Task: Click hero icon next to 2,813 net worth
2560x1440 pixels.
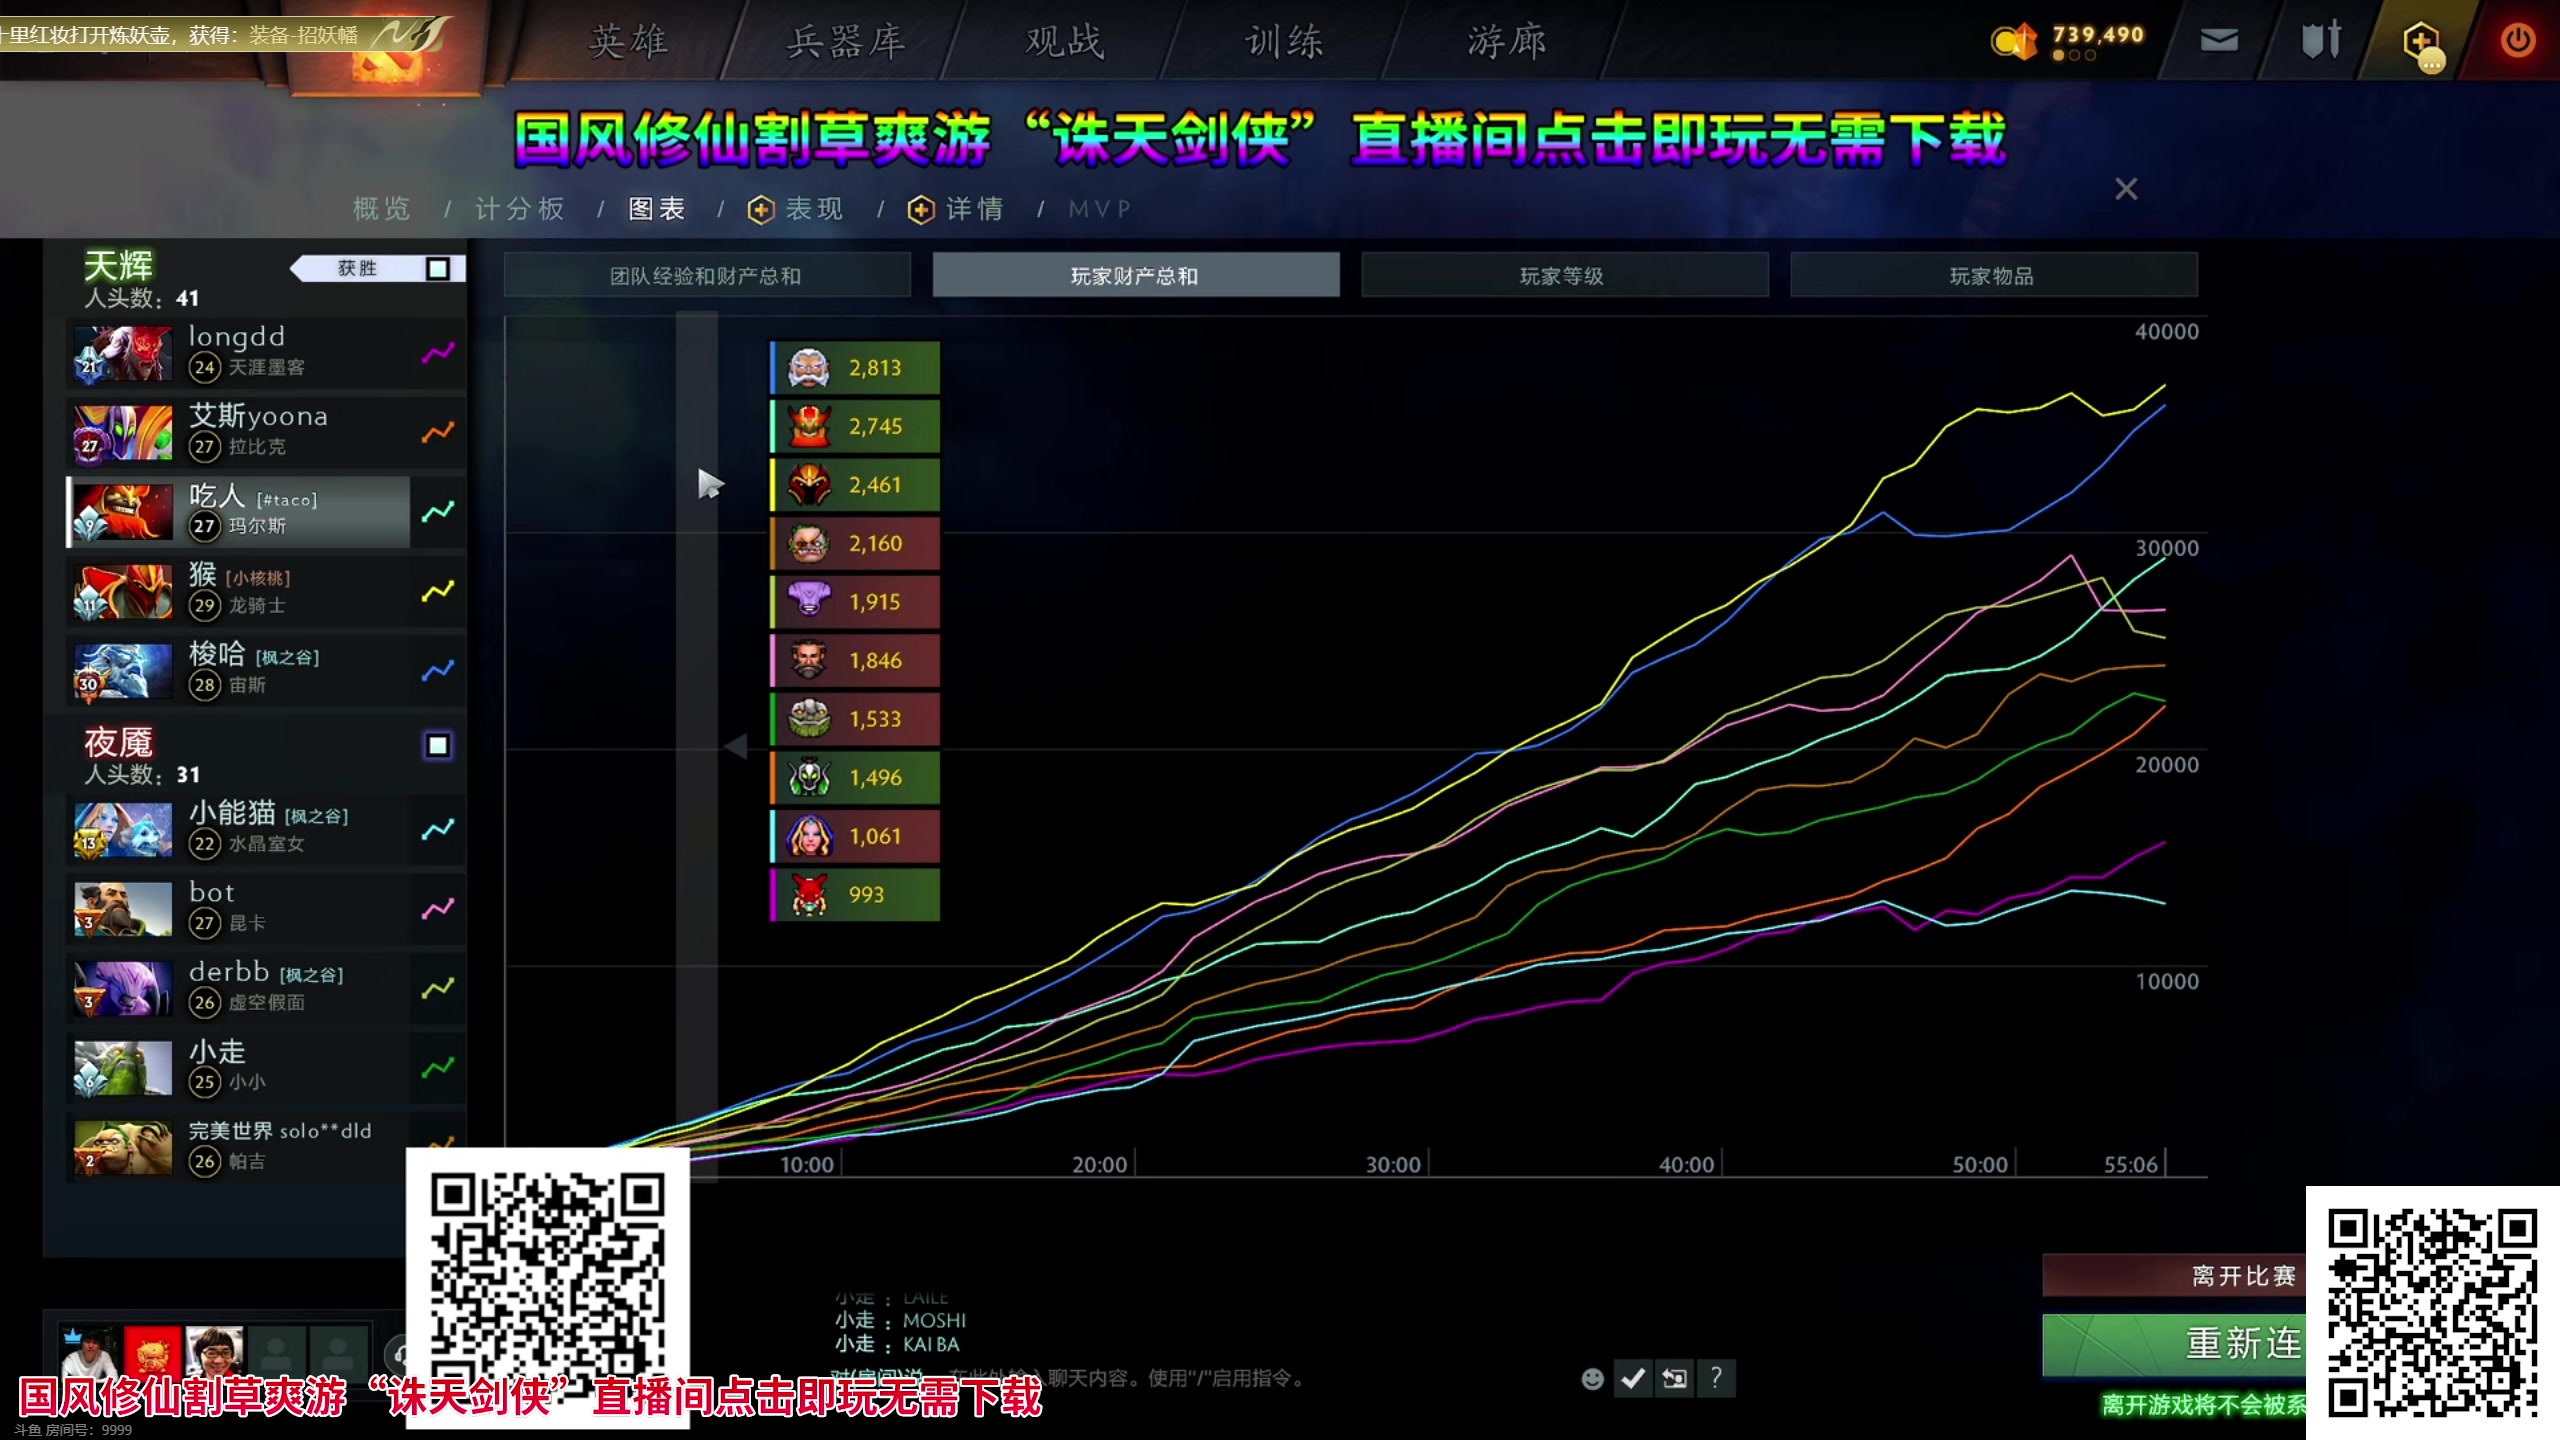Action: tap(809, 368)
